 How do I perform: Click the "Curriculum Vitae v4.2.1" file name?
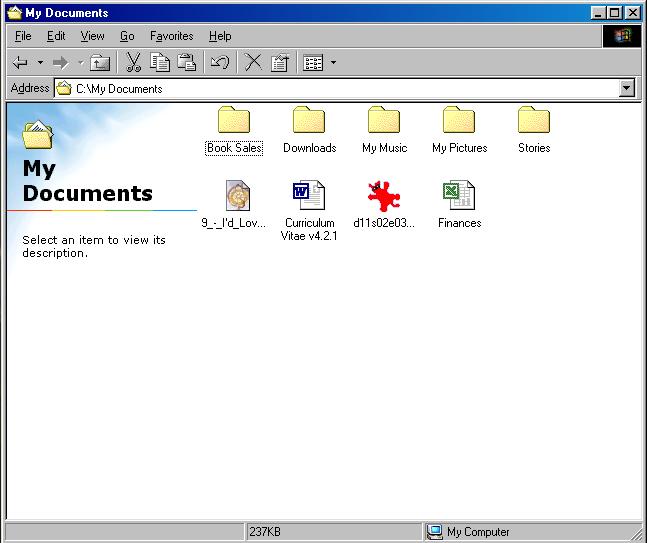pos(309,229)
